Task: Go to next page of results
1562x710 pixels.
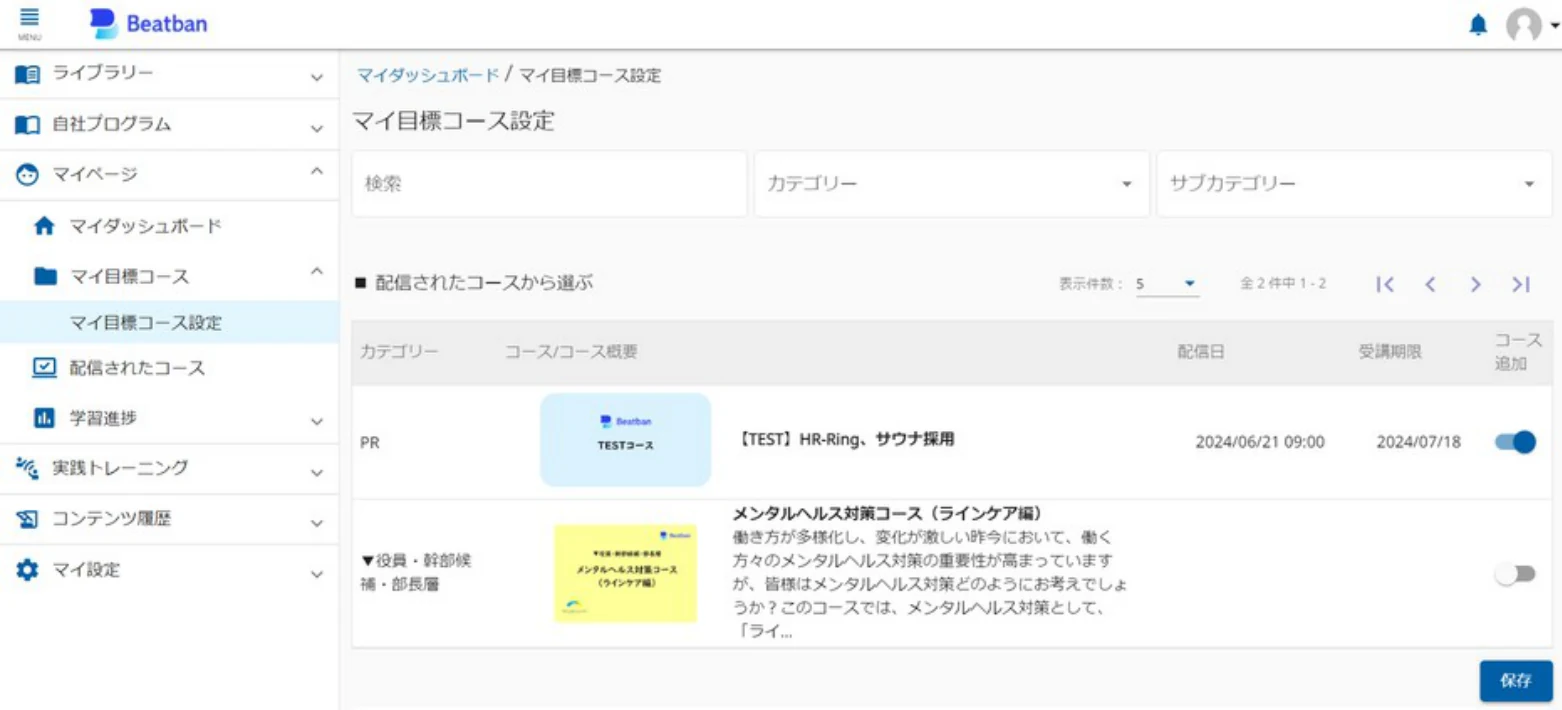Action: click(1475, 284)
